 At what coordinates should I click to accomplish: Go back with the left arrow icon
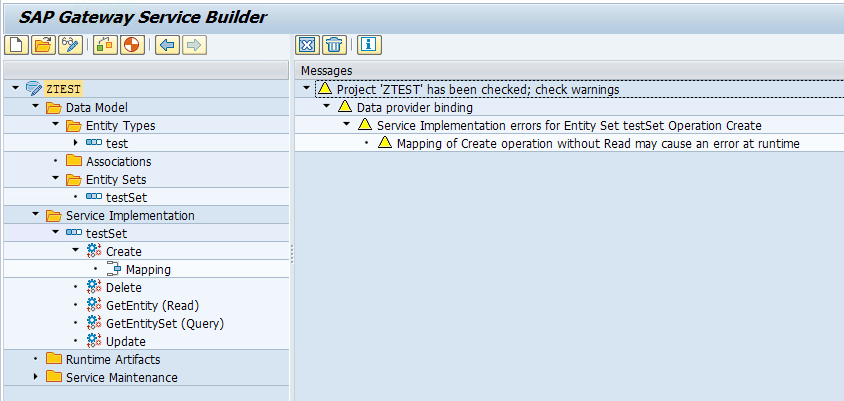(167, 45)
